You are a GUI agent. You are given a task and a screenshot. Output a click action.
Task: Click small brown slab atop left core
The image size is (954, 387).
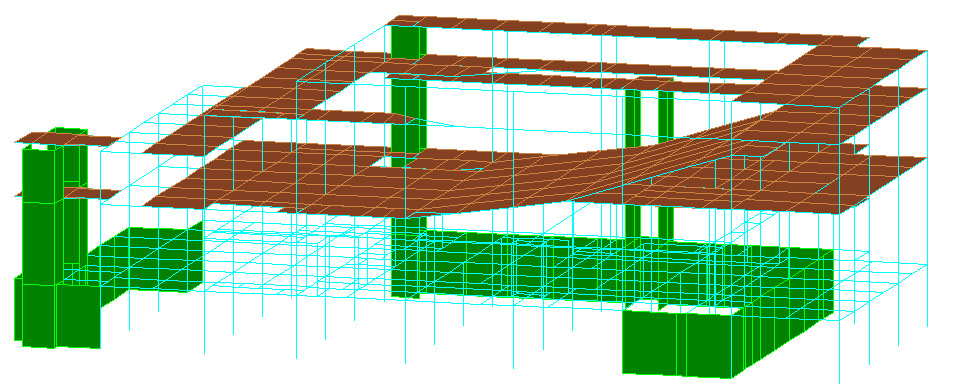[67, 139]
